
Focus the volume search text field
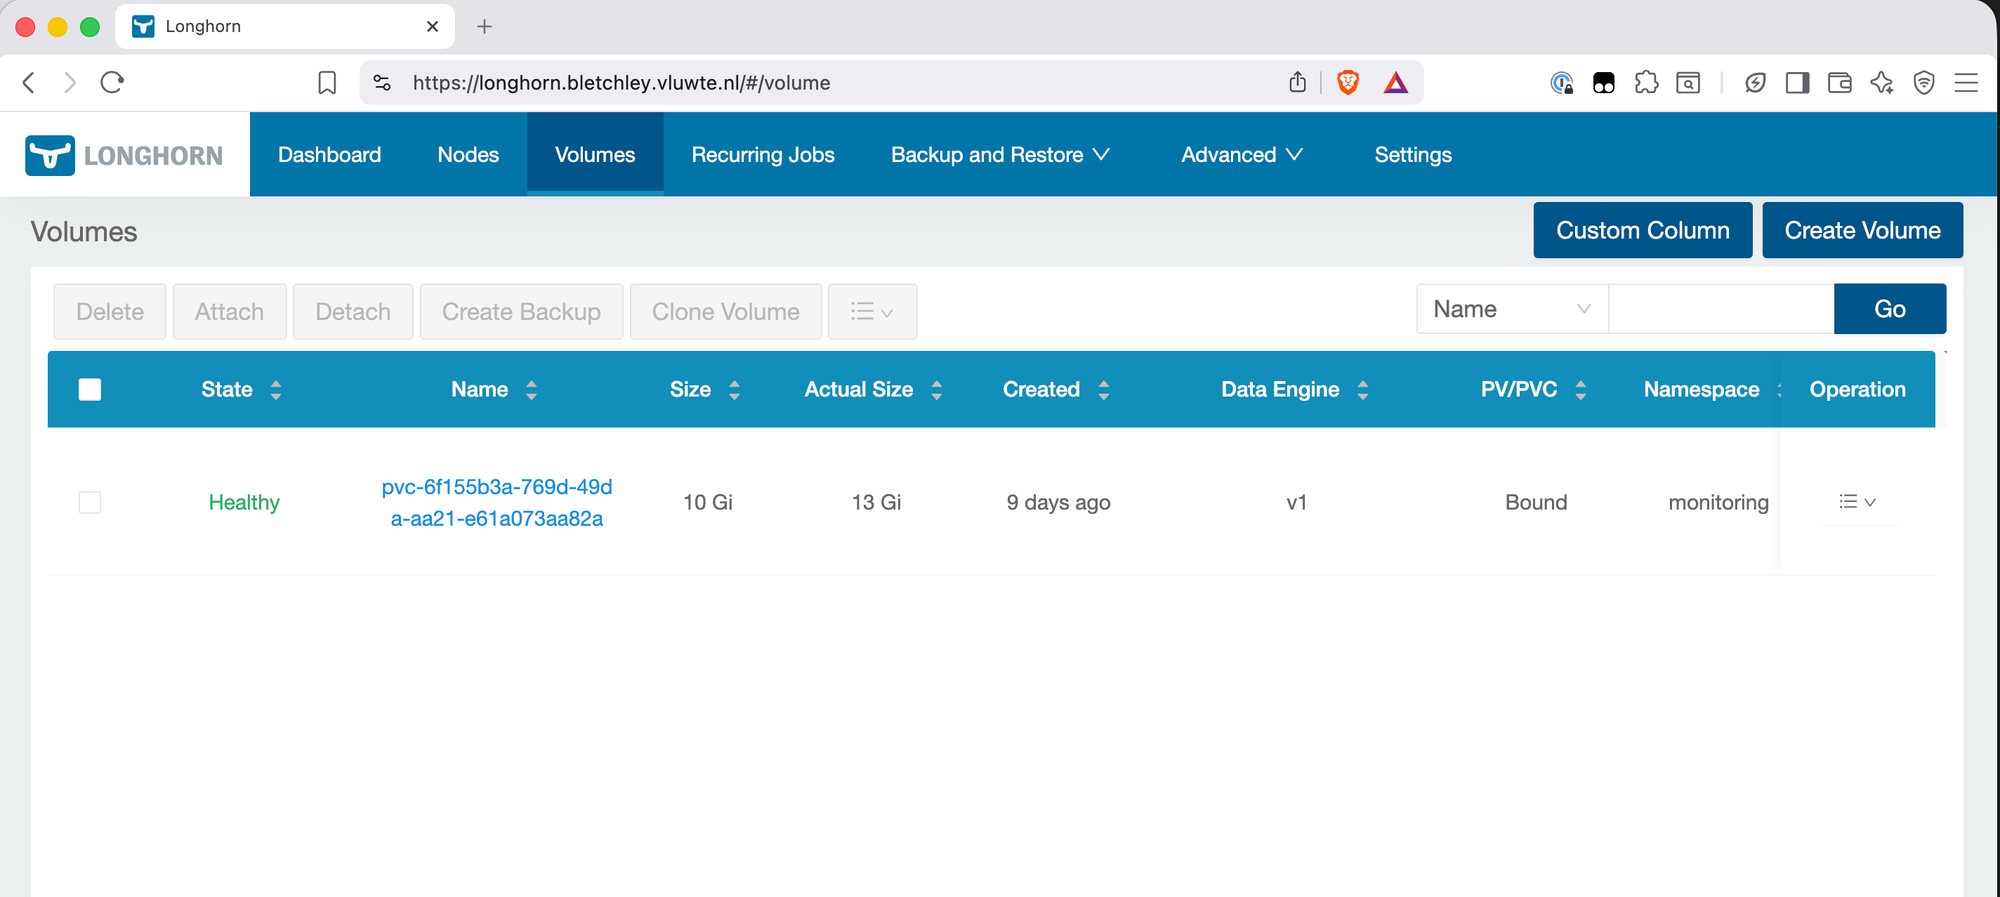(x=1721, y=309)
